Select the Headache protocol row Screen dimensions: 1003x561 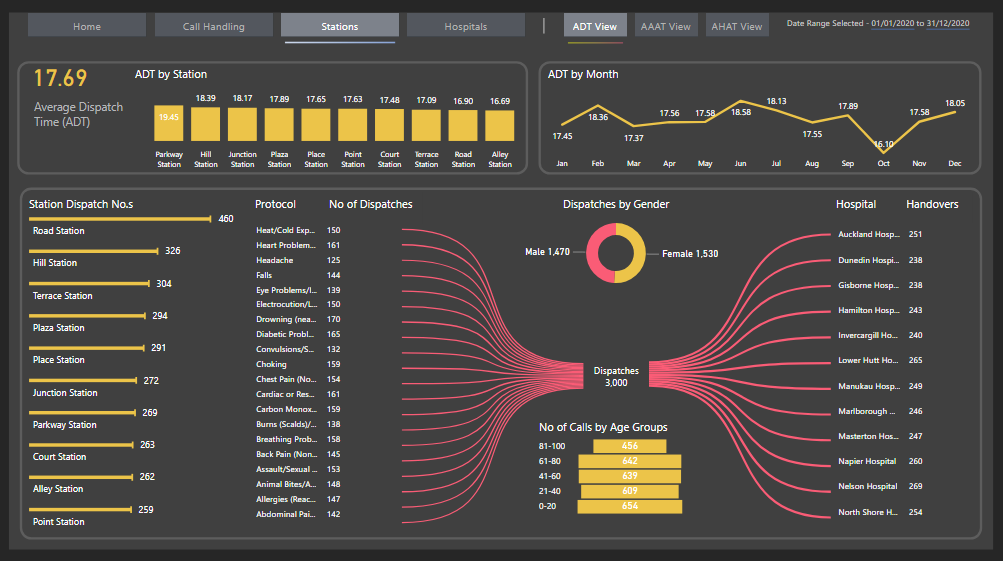point(275,260)
